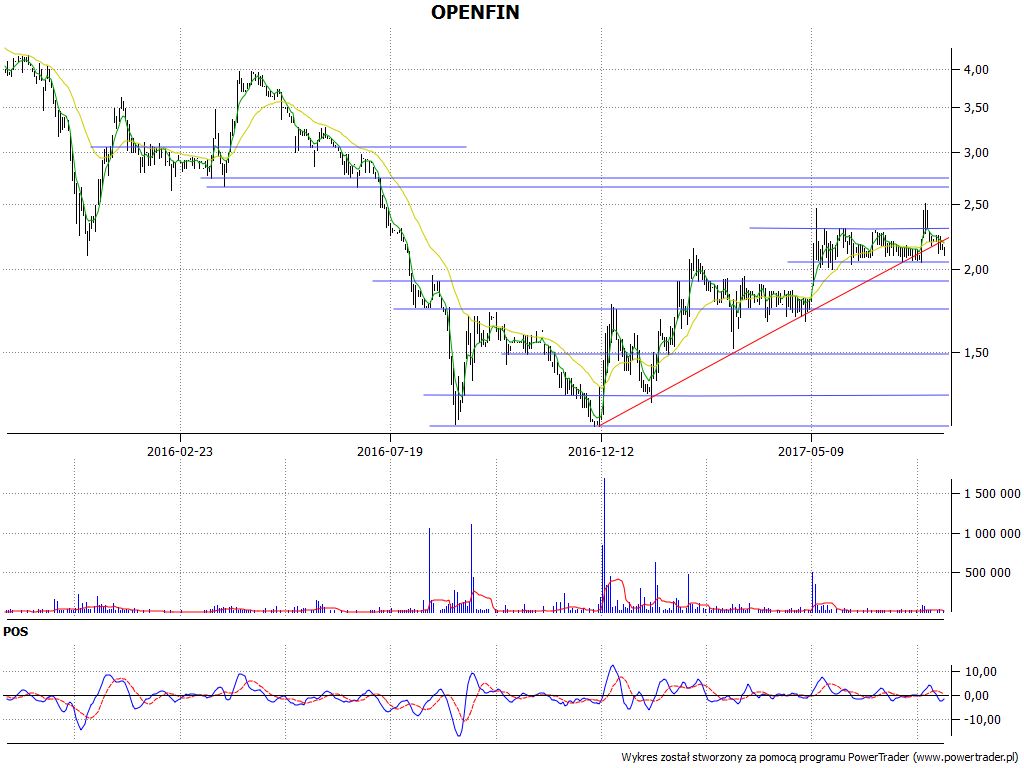Screen dimensions: 1024x768
Task: Click the 3,50 price axis label
Action: click(976, 108)
